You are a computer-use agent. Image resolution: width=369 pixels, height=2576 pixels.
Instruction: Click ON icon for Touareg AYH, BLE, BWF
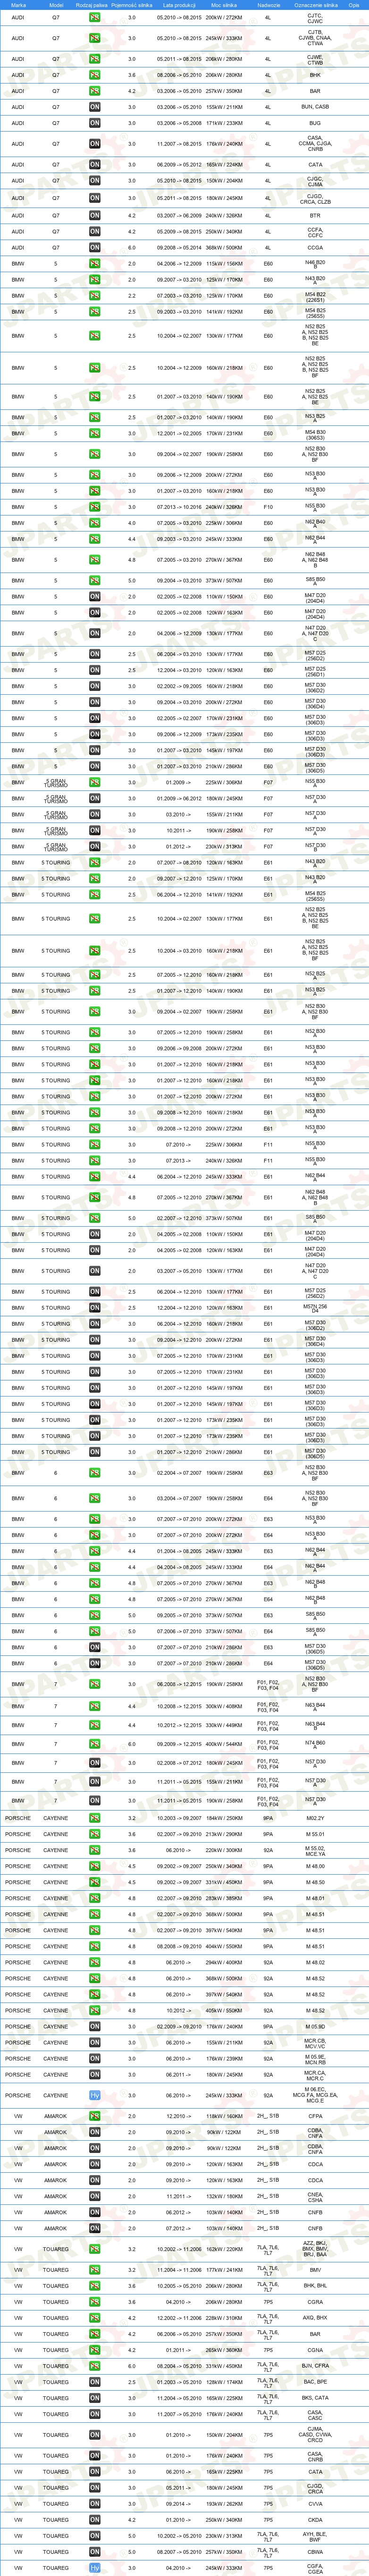pos(95,2536)
